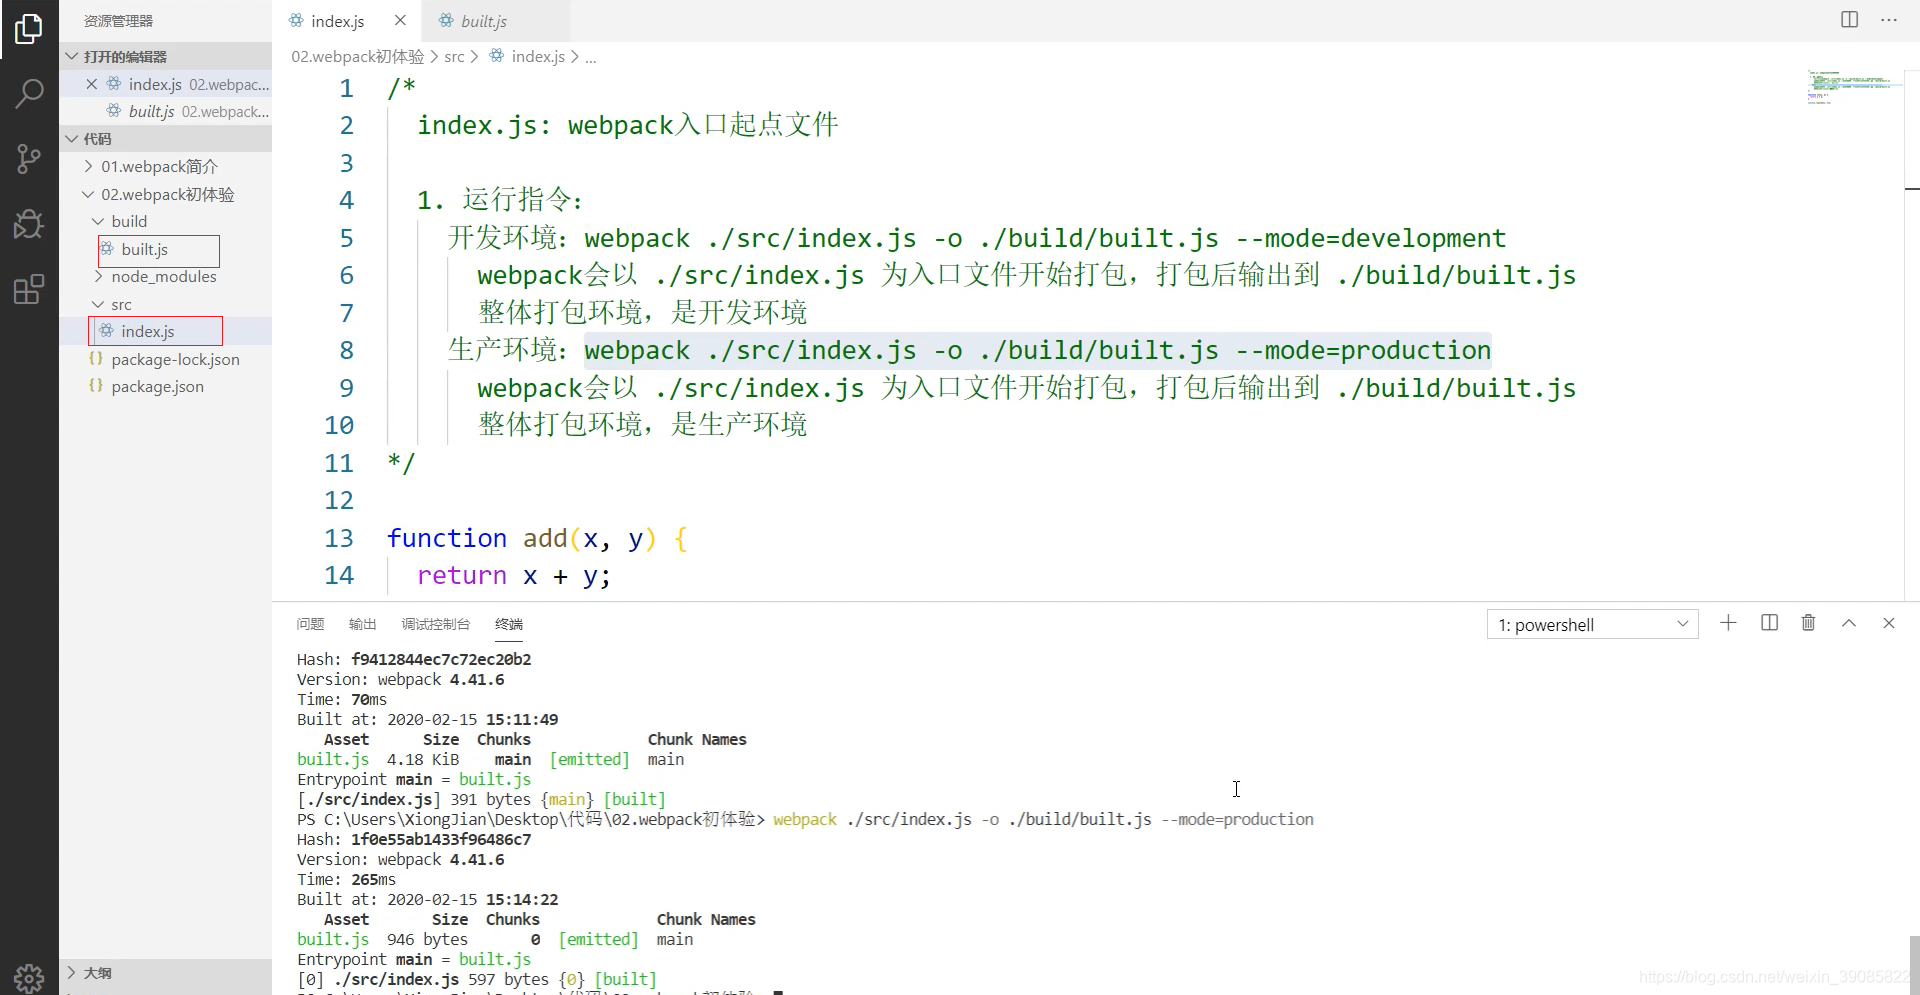Click the code minimap preview
The image size is (1920, 995).
click(x=1855, y=87)
